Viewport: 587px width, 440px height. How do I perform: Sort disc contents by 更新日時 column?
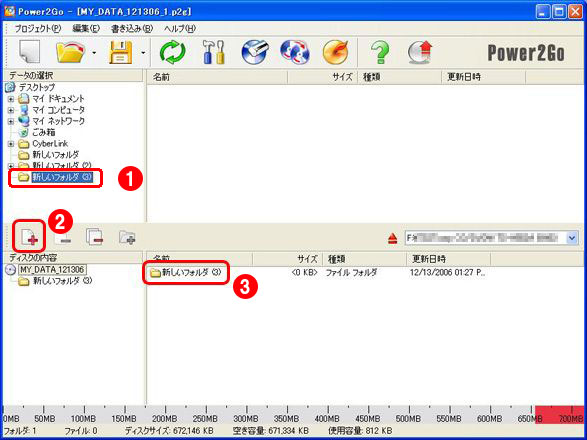point(448,259)
